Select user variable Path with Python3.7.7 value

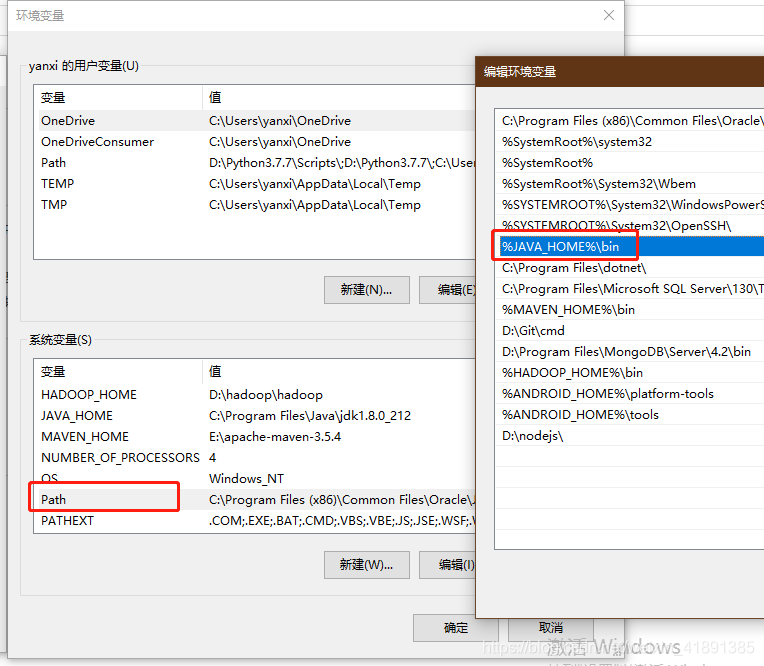coord(256,163)
